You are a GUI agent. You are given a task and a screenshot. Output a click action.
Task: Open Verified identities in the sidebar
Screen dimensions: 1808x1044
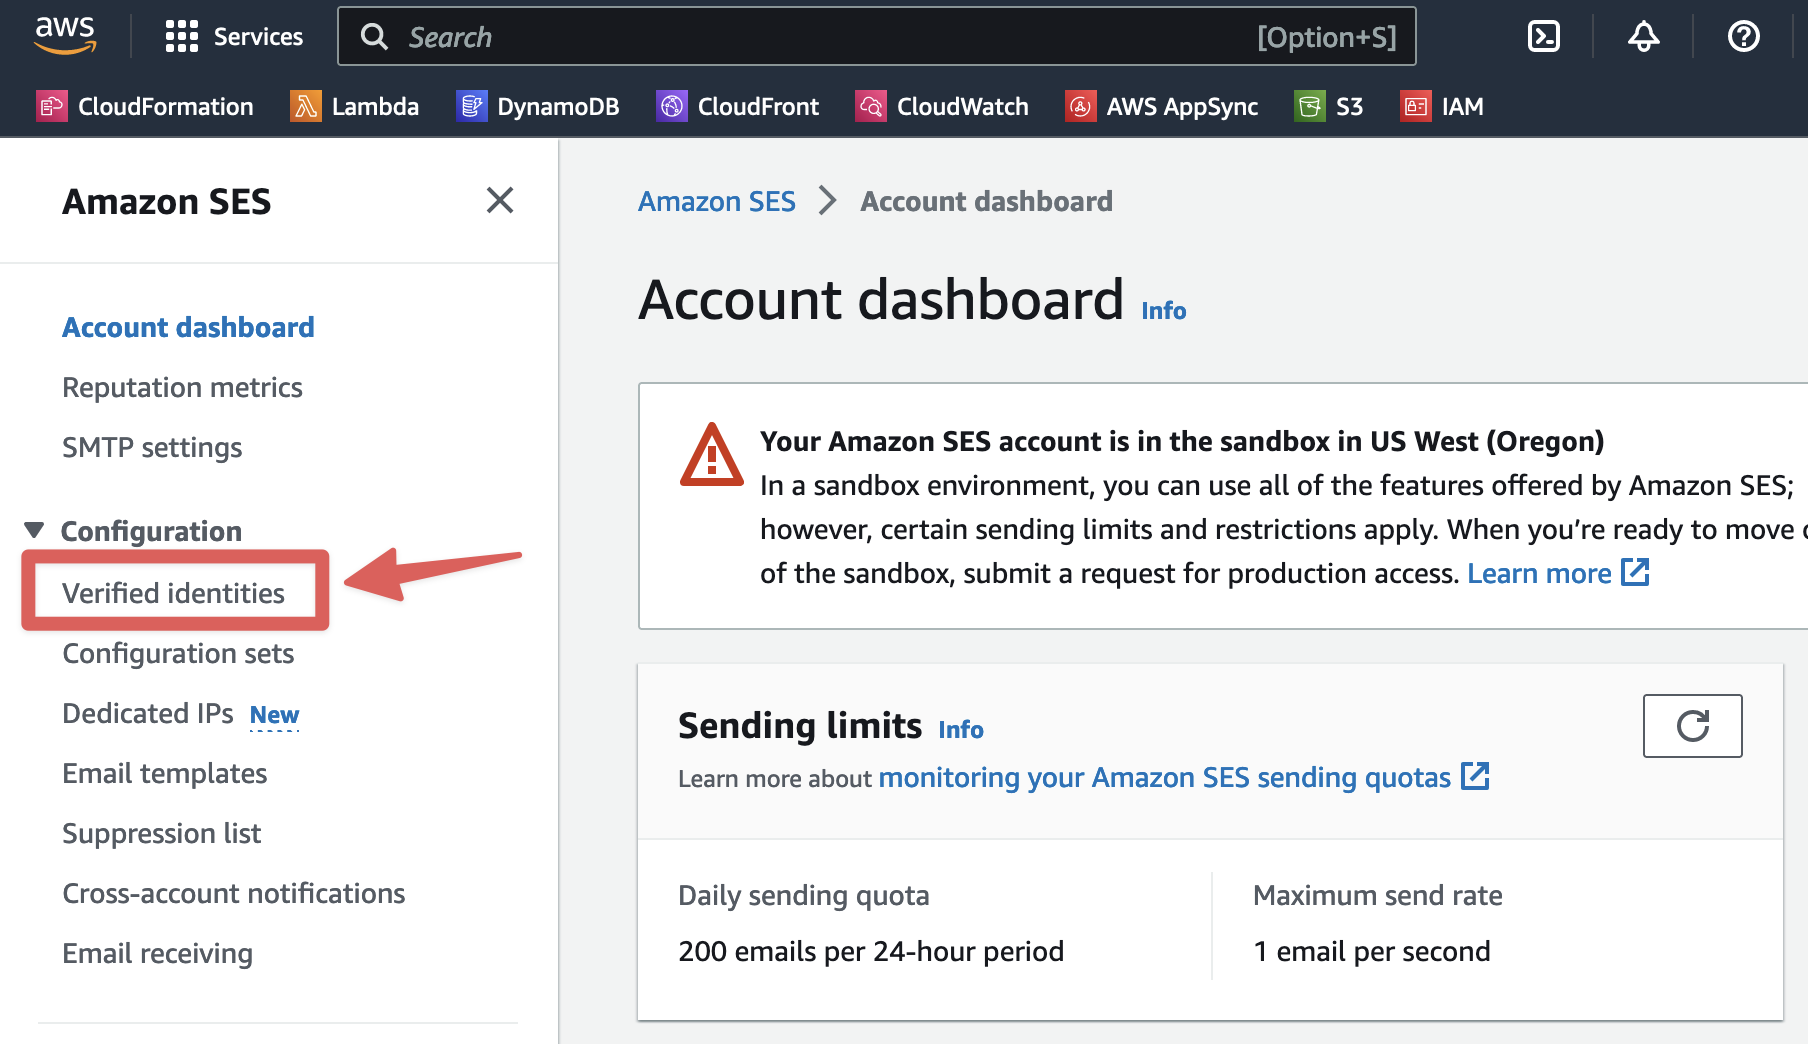click(x=173, y=593)
